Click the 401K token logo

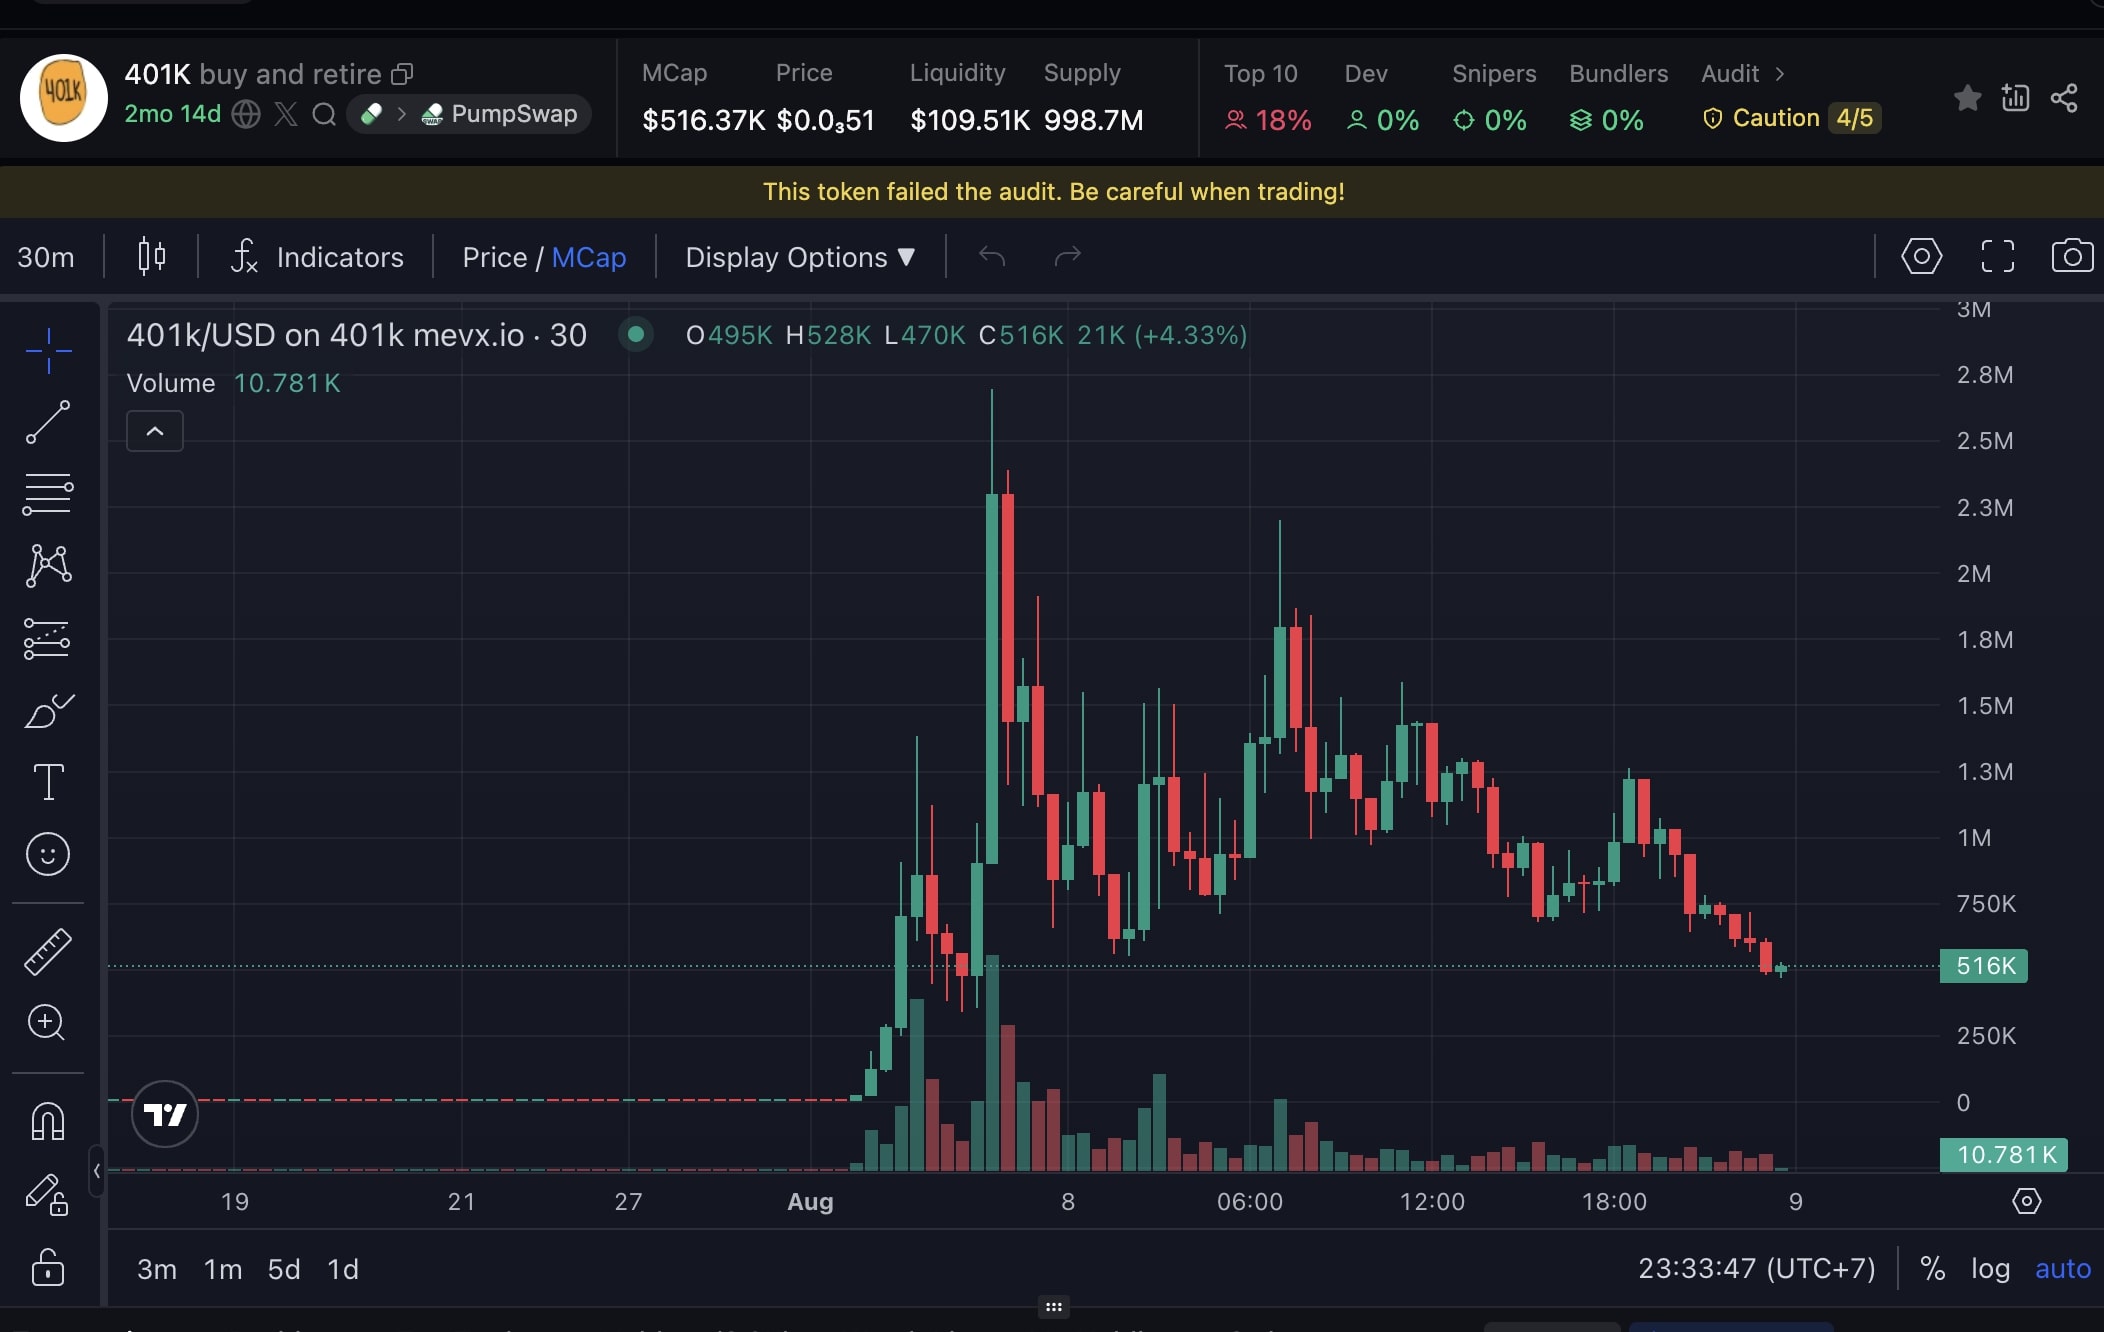pos(64,98)
